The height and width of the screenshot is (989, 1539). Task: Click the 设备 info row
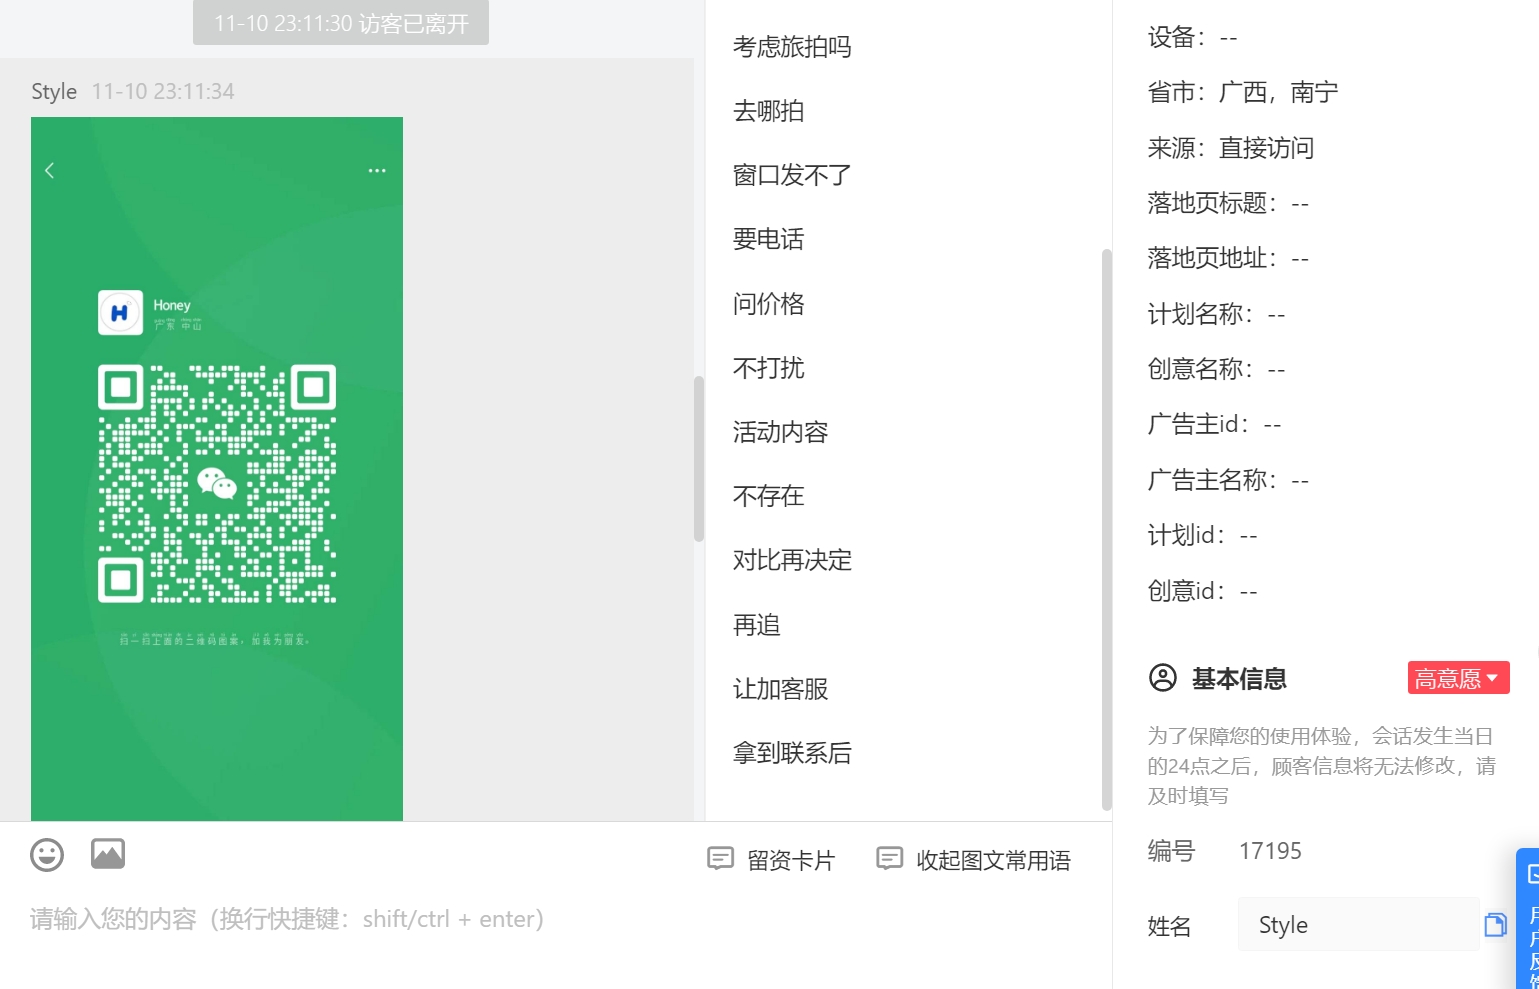pos(1193,38)
